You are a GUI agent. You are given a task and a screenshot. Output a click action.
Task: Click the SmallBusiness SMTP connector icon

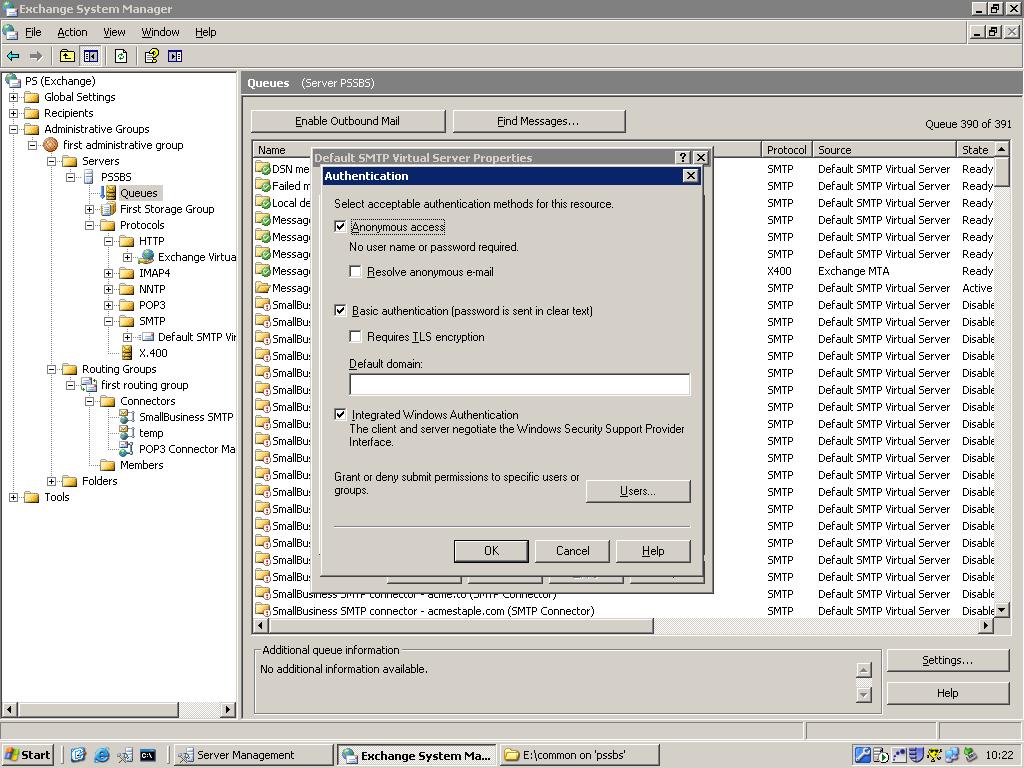point(127,417)
